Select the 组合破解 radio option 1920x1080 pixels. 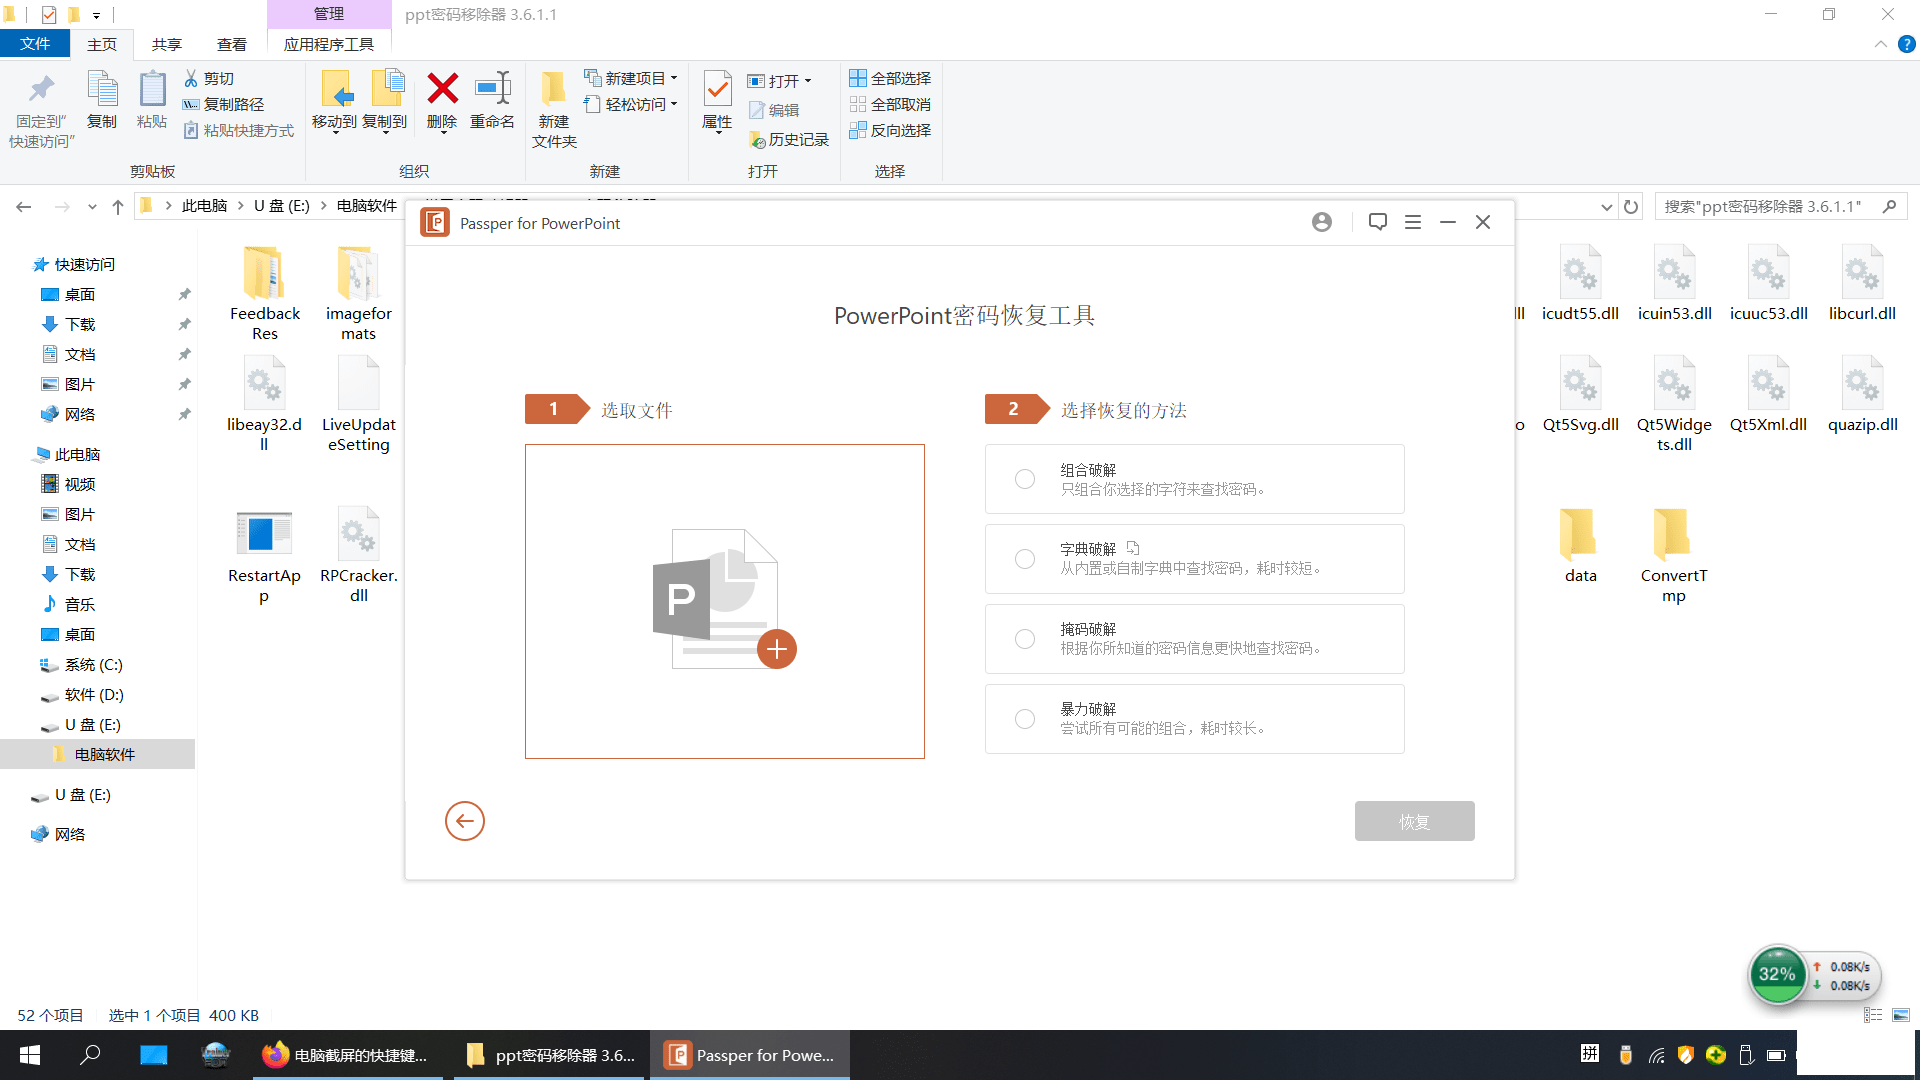click(1025, 479)
